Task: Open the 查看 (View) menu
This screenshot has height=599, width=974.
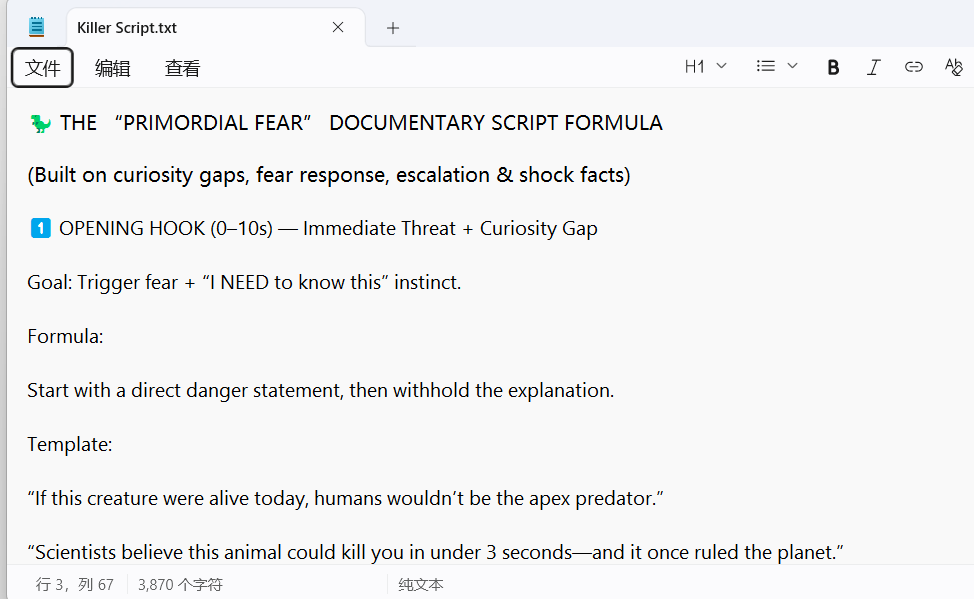Action: (182, 68)
